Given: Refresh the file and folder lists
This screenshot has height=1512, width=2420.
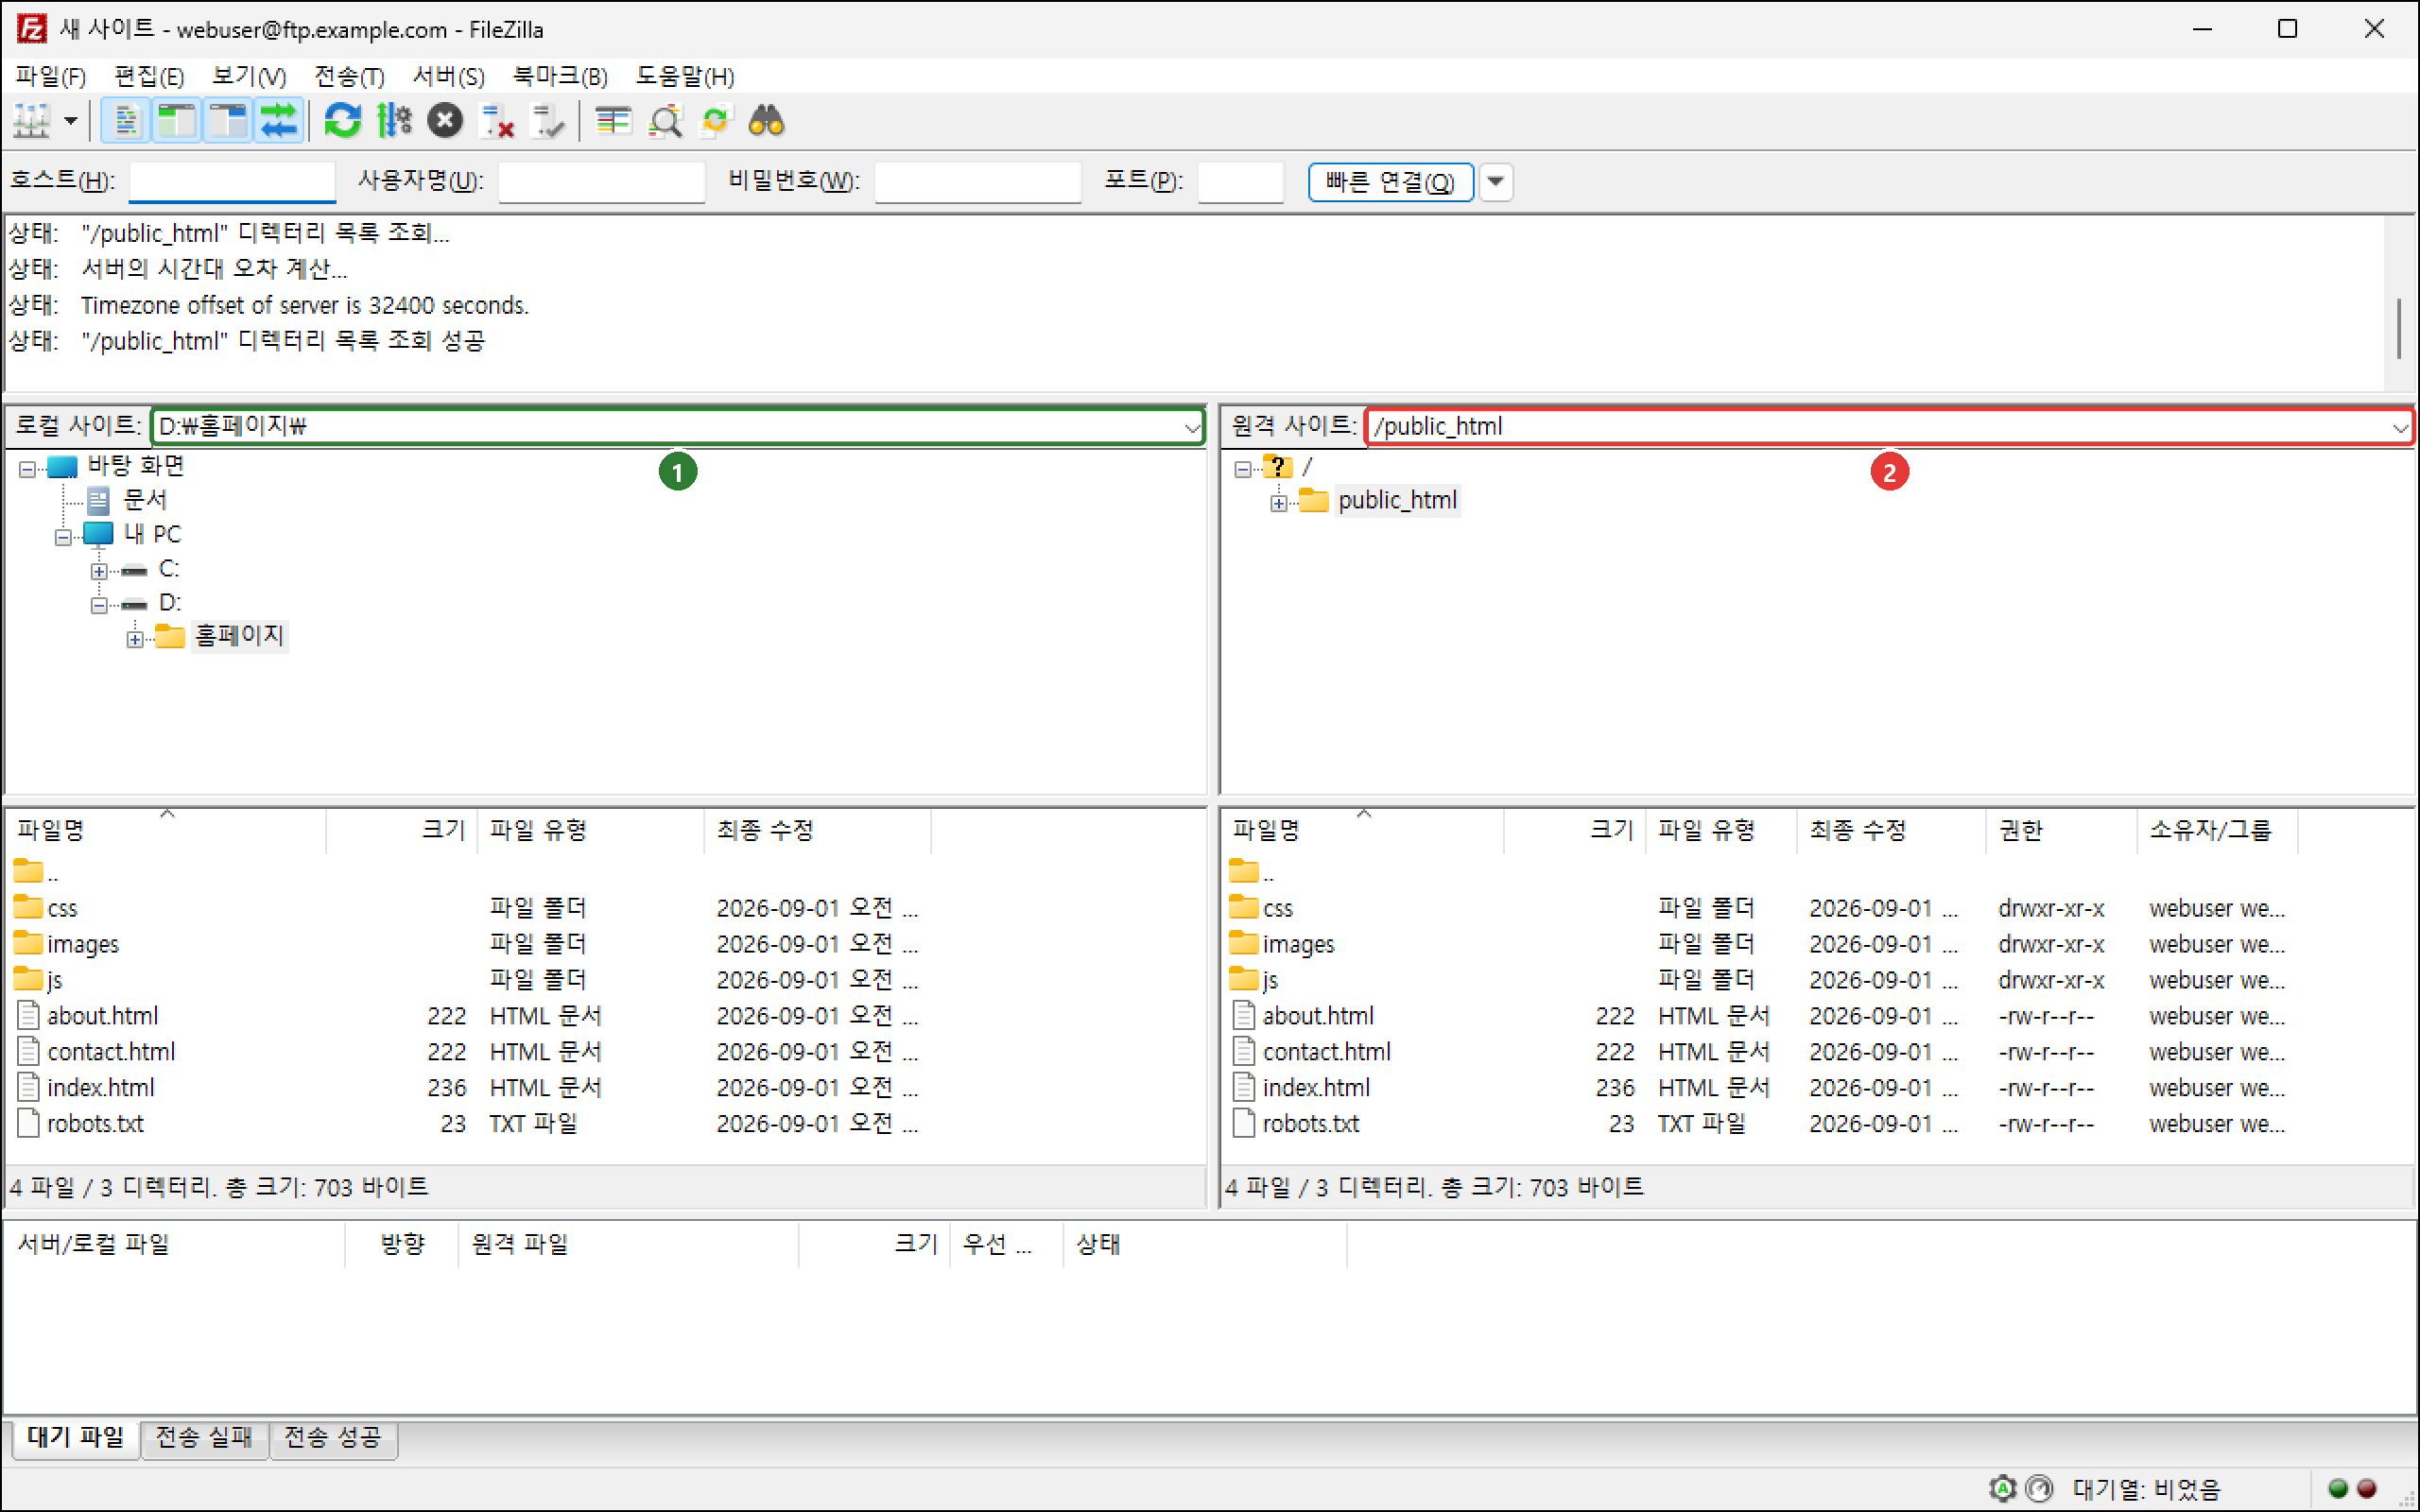Looking at the screenshot, I should pyautogui.click(x=342, y=122).
